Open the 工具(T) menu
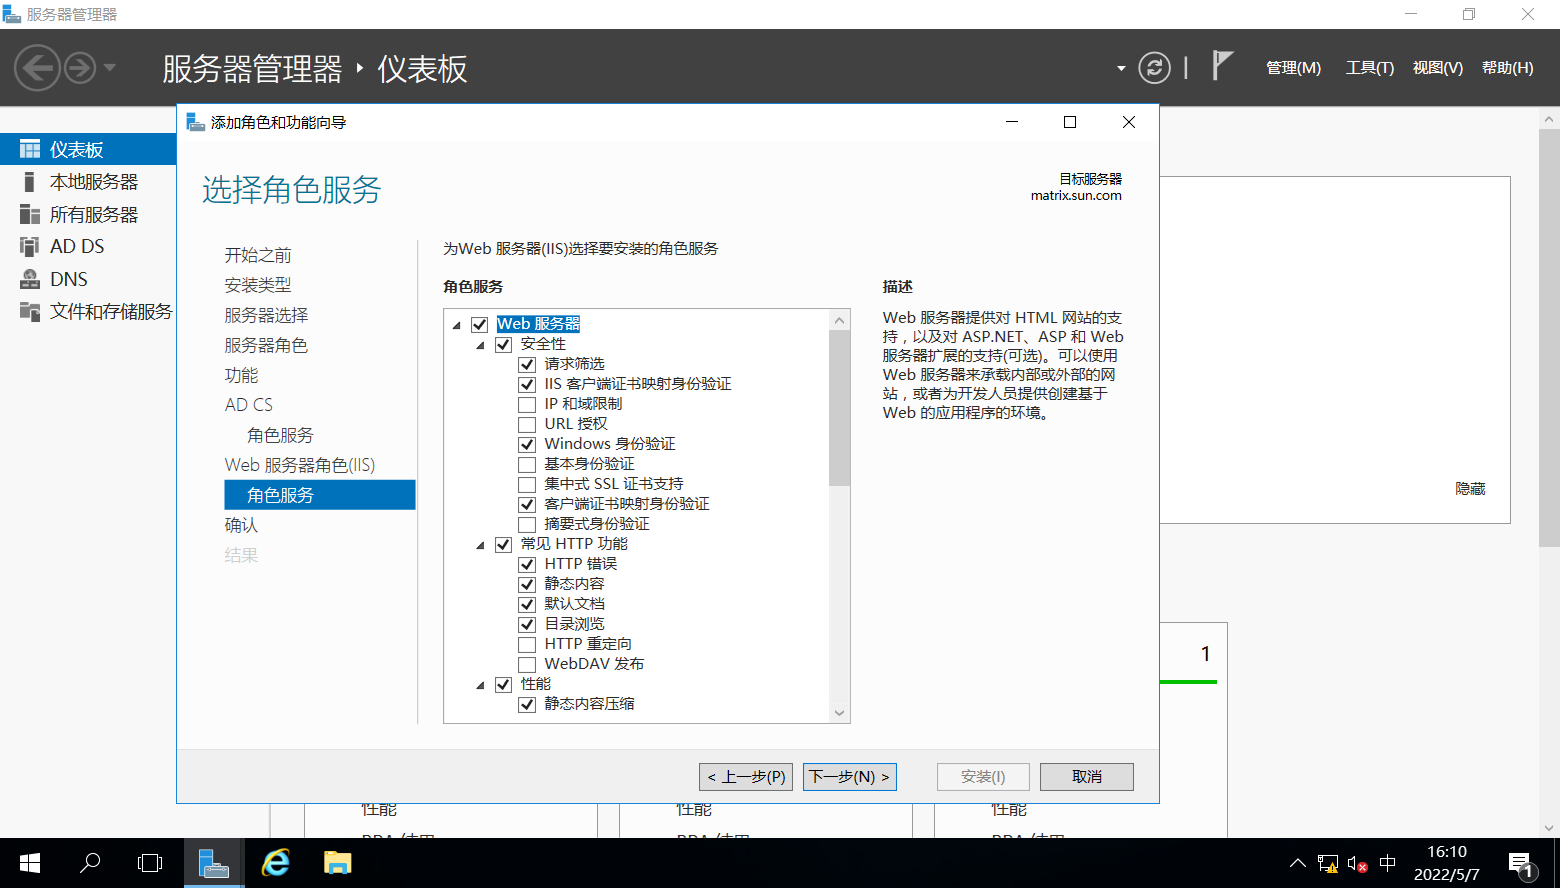Image resolution: width=1560 pixels, height=888 pixels. [1369, 68]
